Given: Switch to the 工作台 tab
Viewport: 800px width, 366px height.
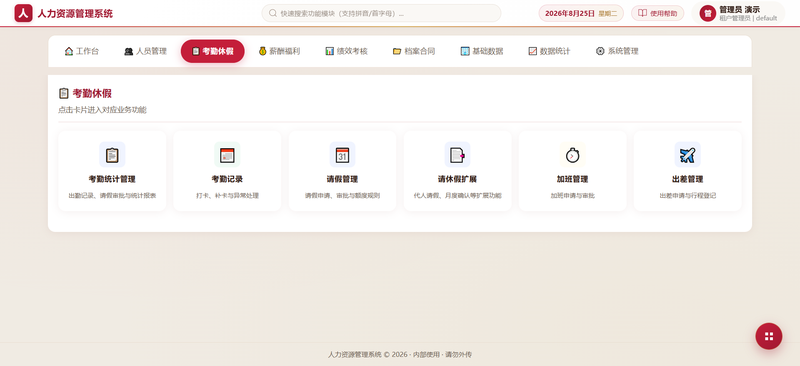Looking at the screenshot, I should click(82, 51).
